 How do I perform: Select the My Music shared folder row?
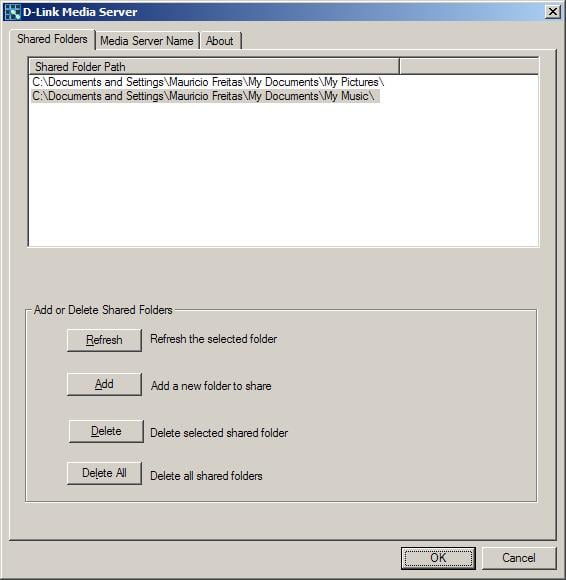(205, 96)
